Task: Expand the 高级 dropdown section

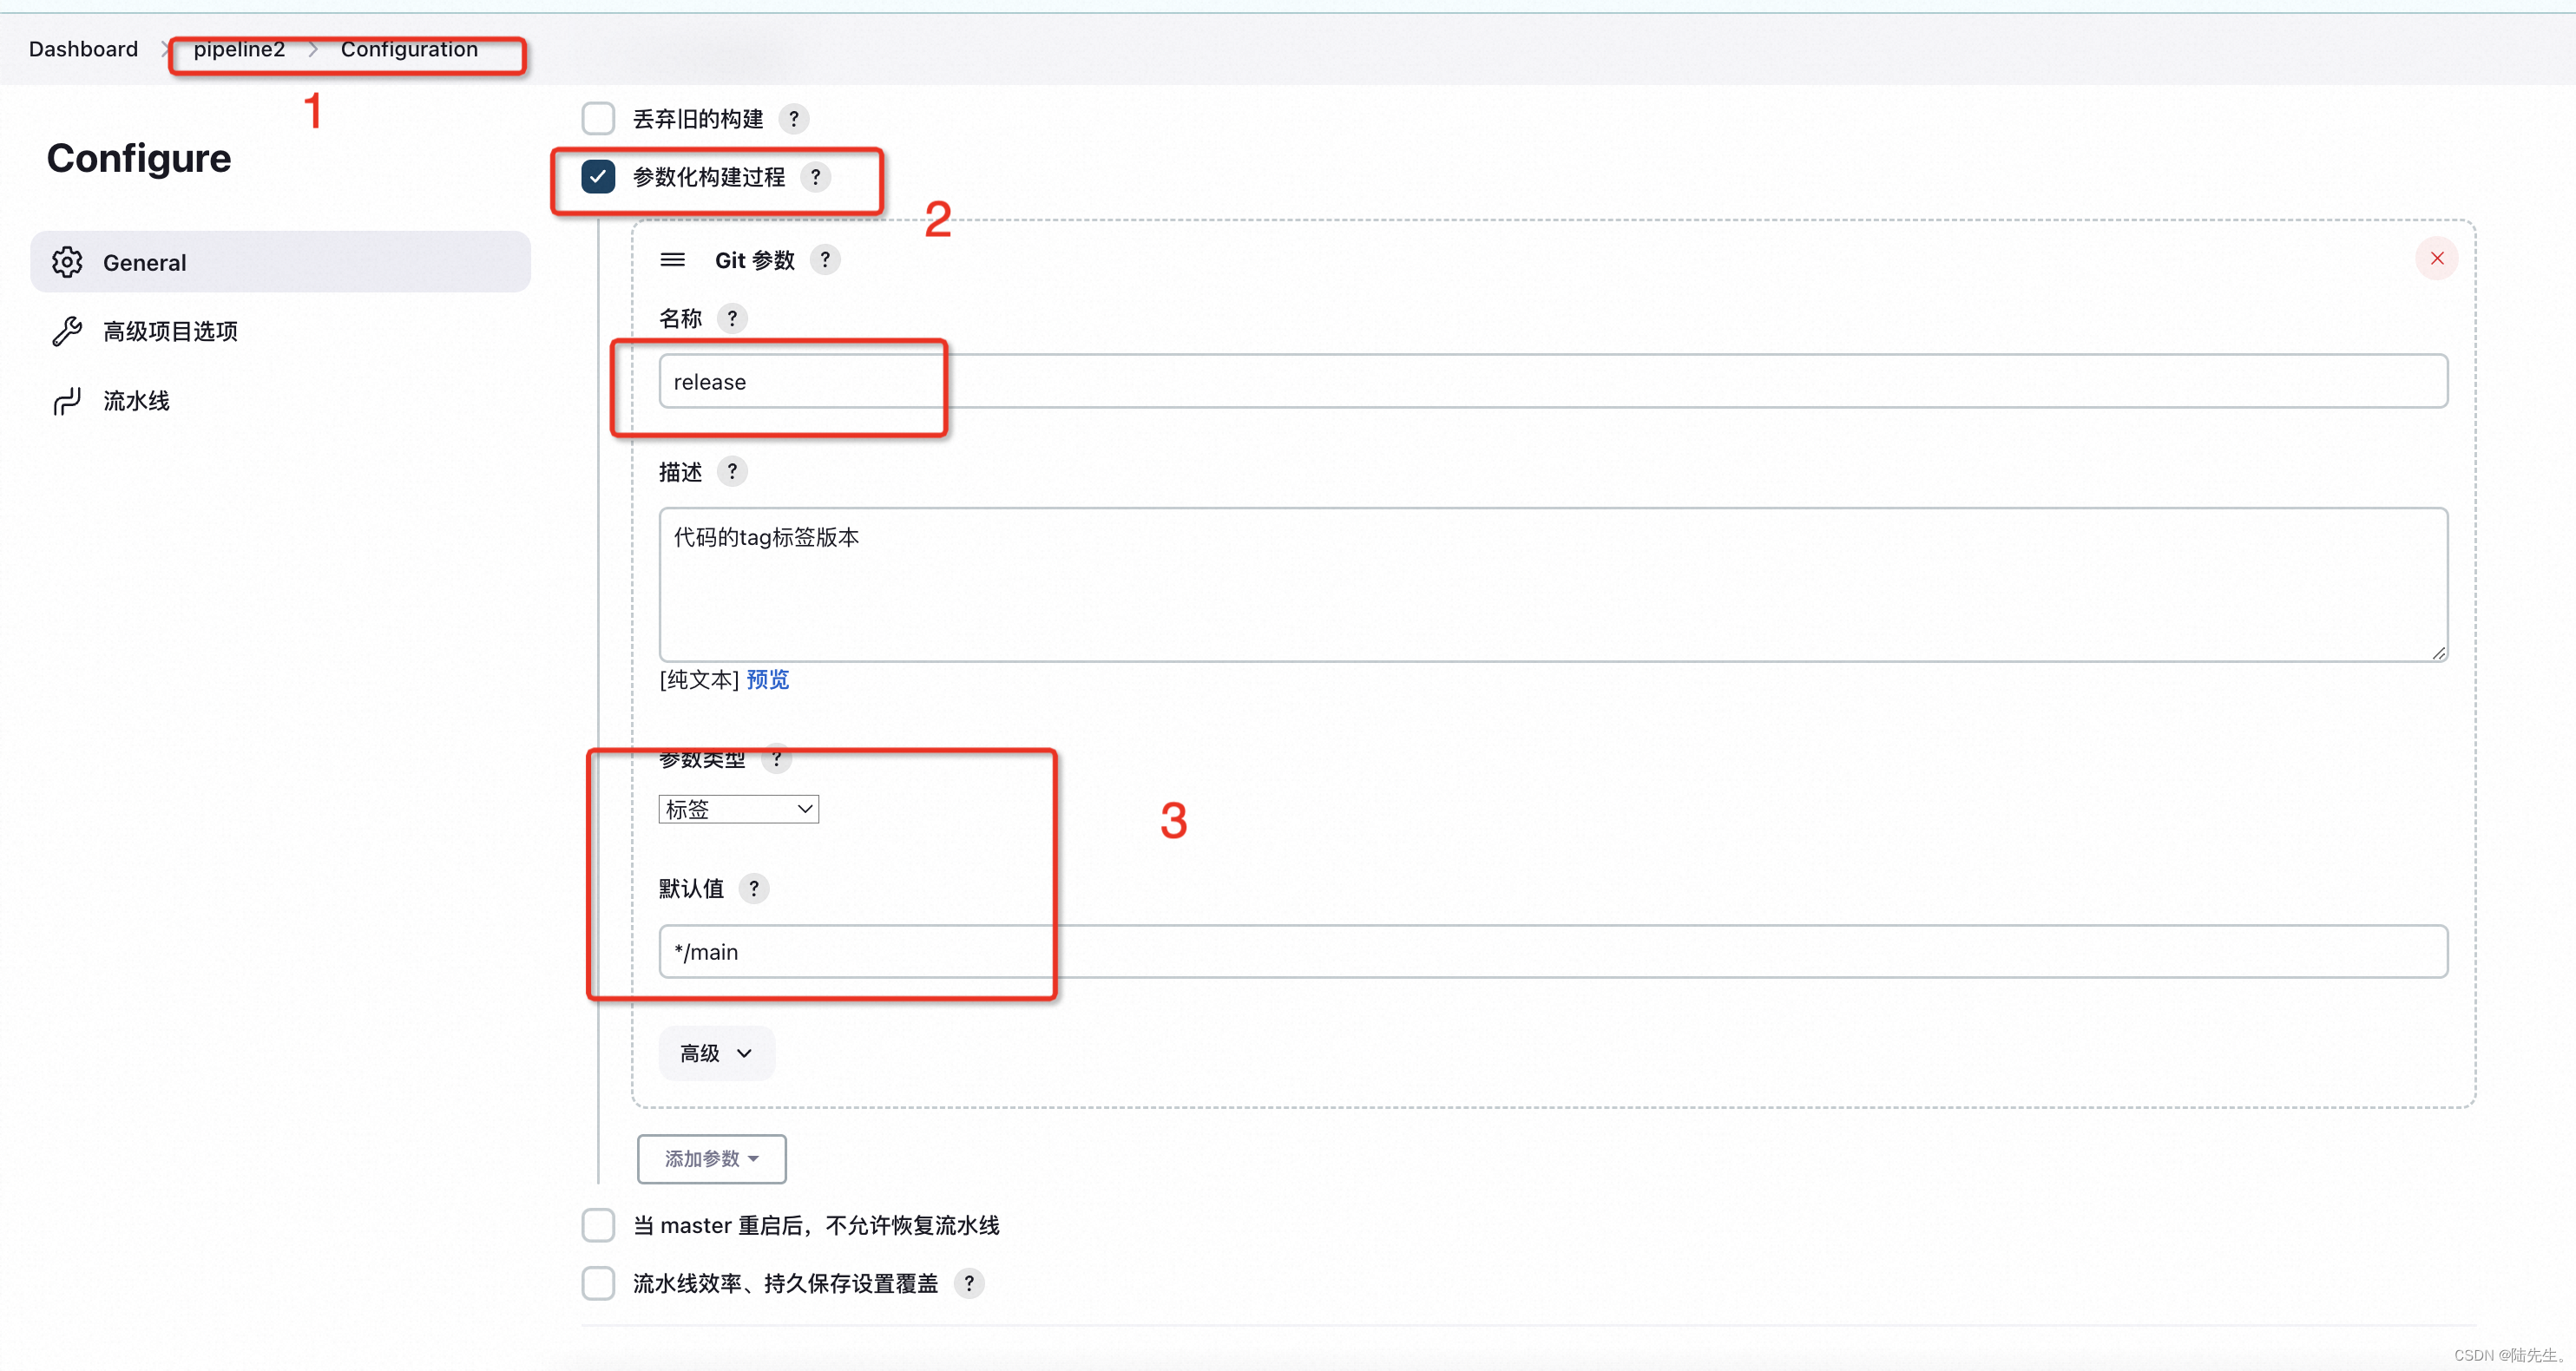Action: (711, 1053)
